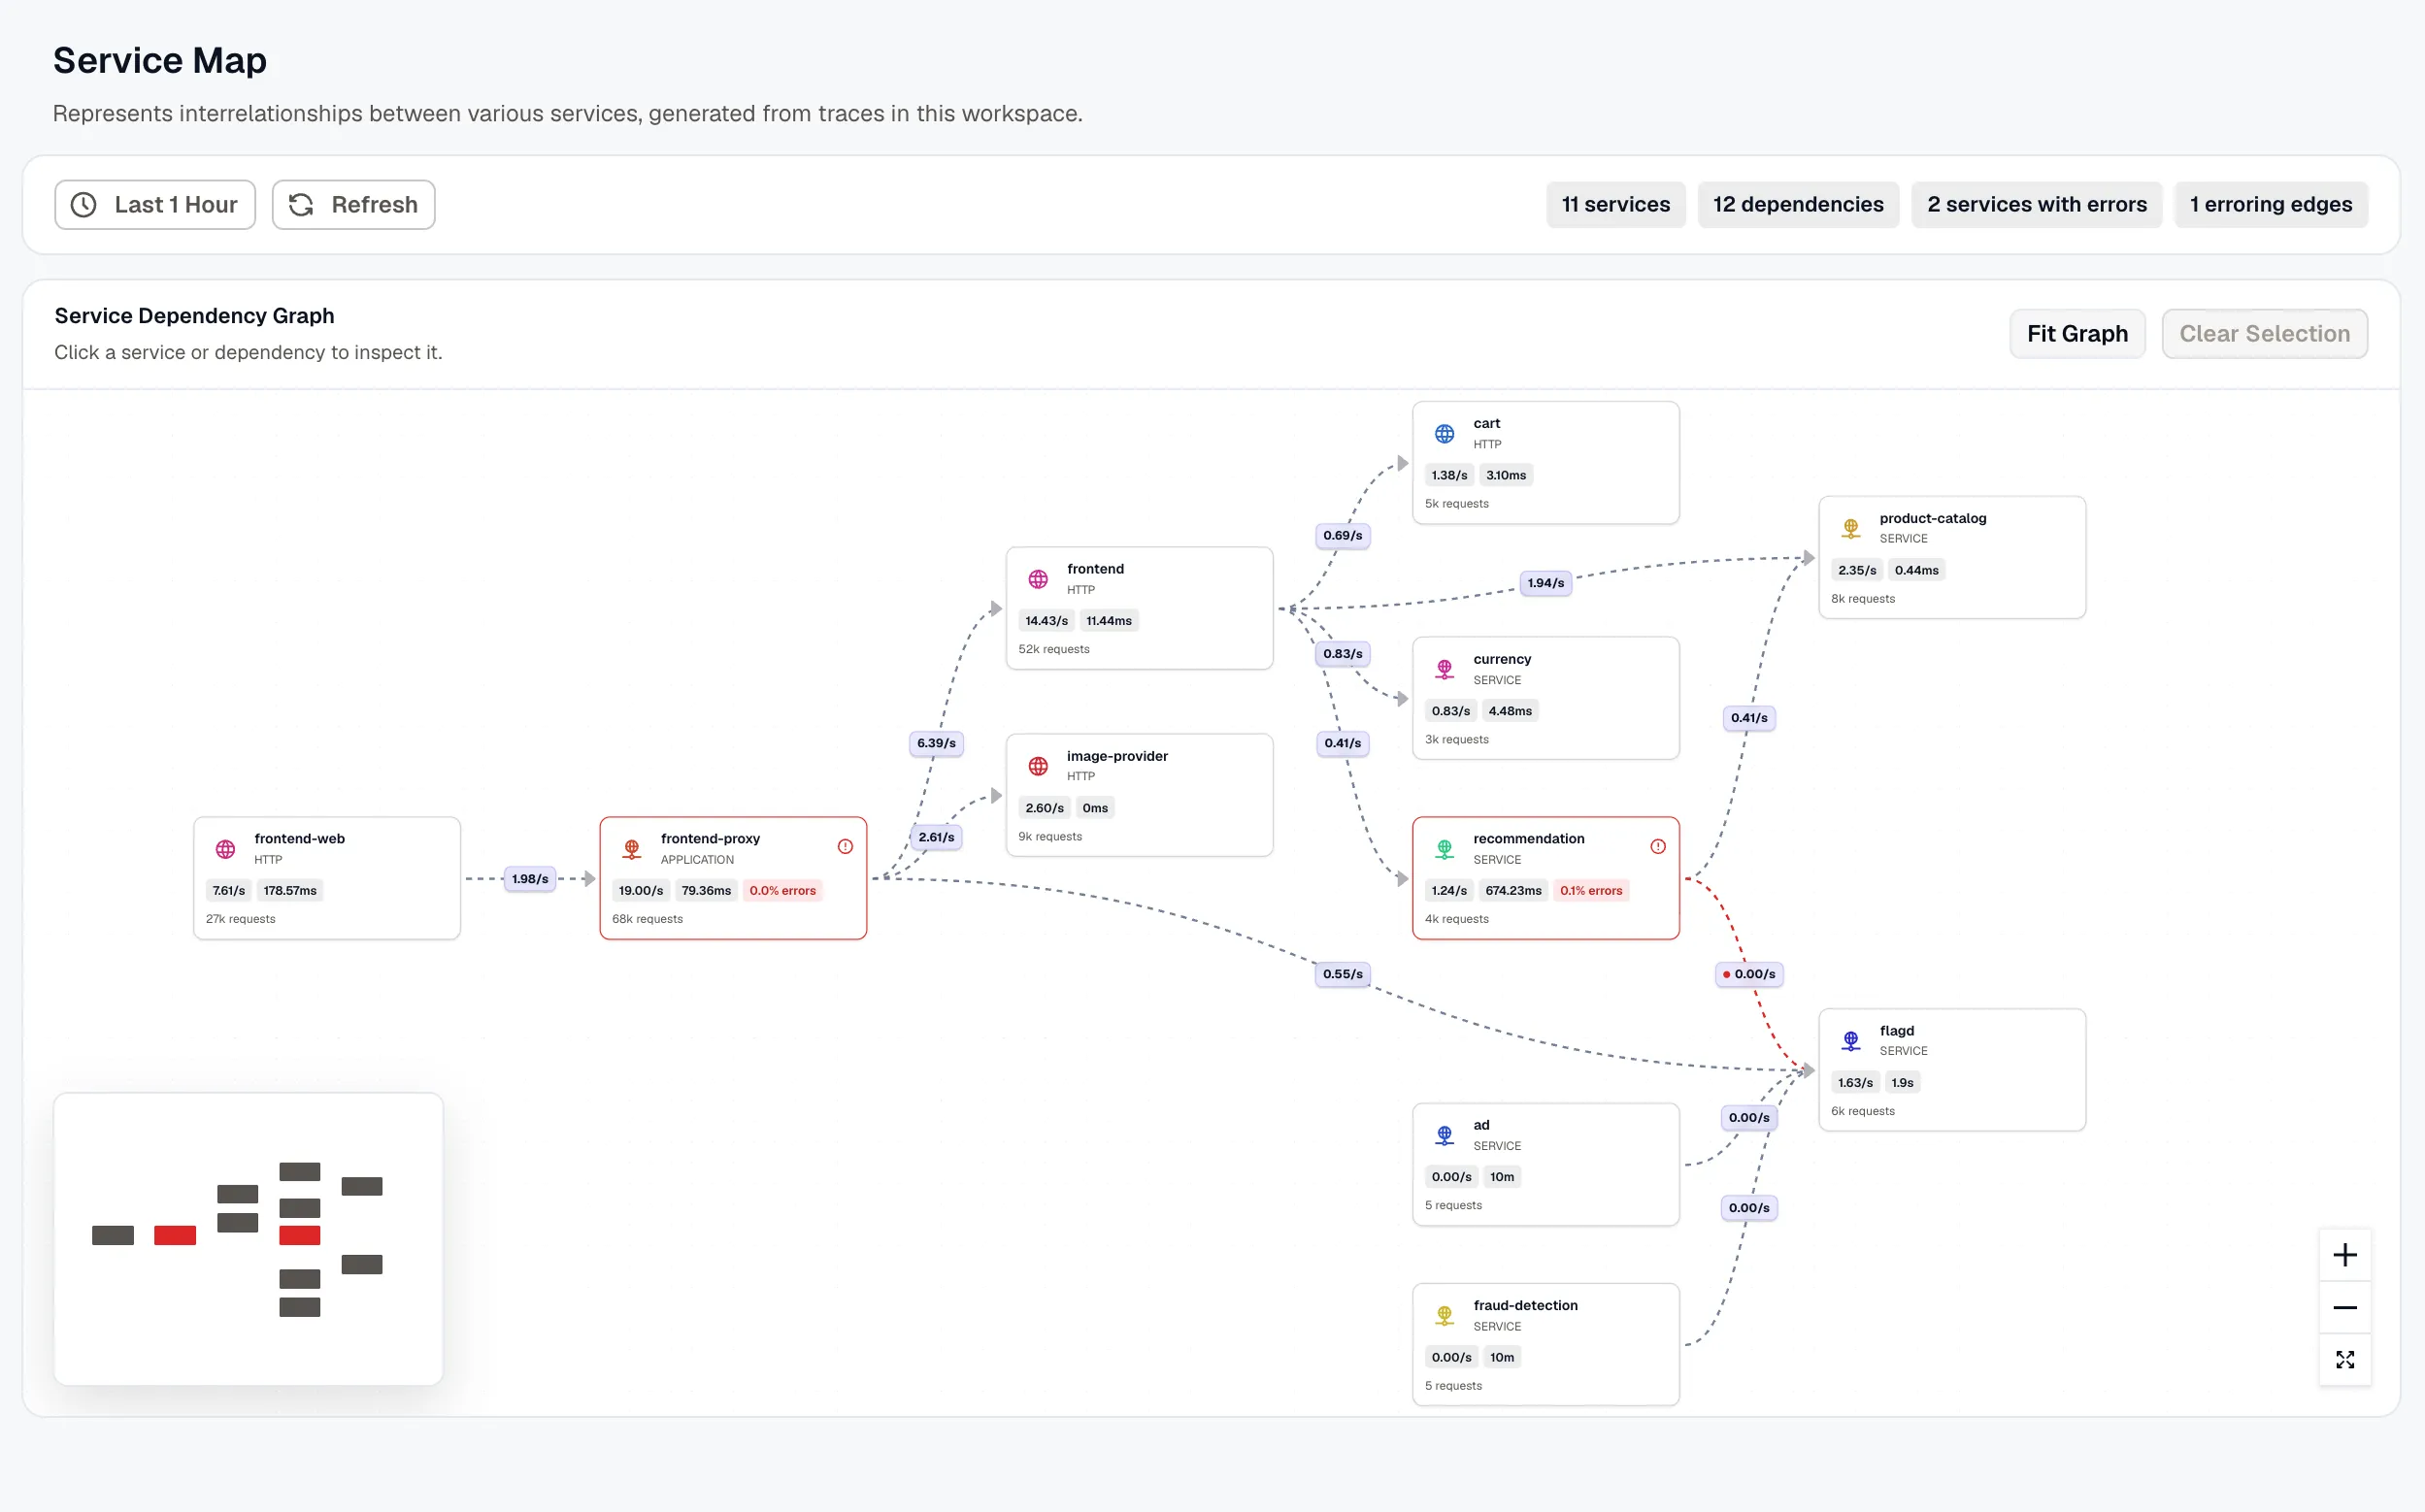Open the Last 1 Hour time selector
2425x1512 pixels.
[x=155, y=205]
